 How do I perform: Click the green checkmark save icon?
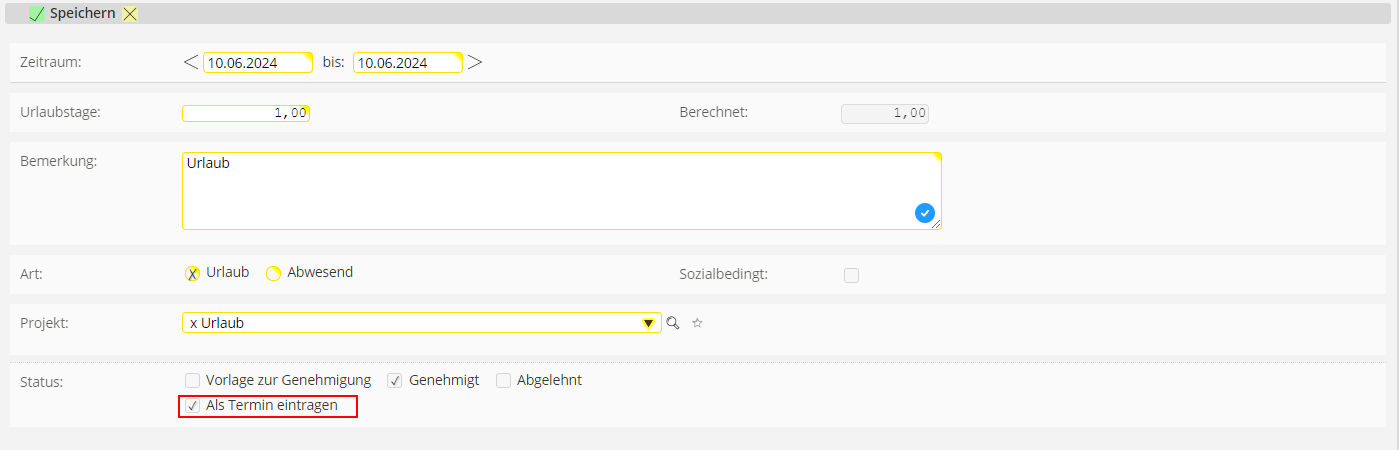point(37,14)
